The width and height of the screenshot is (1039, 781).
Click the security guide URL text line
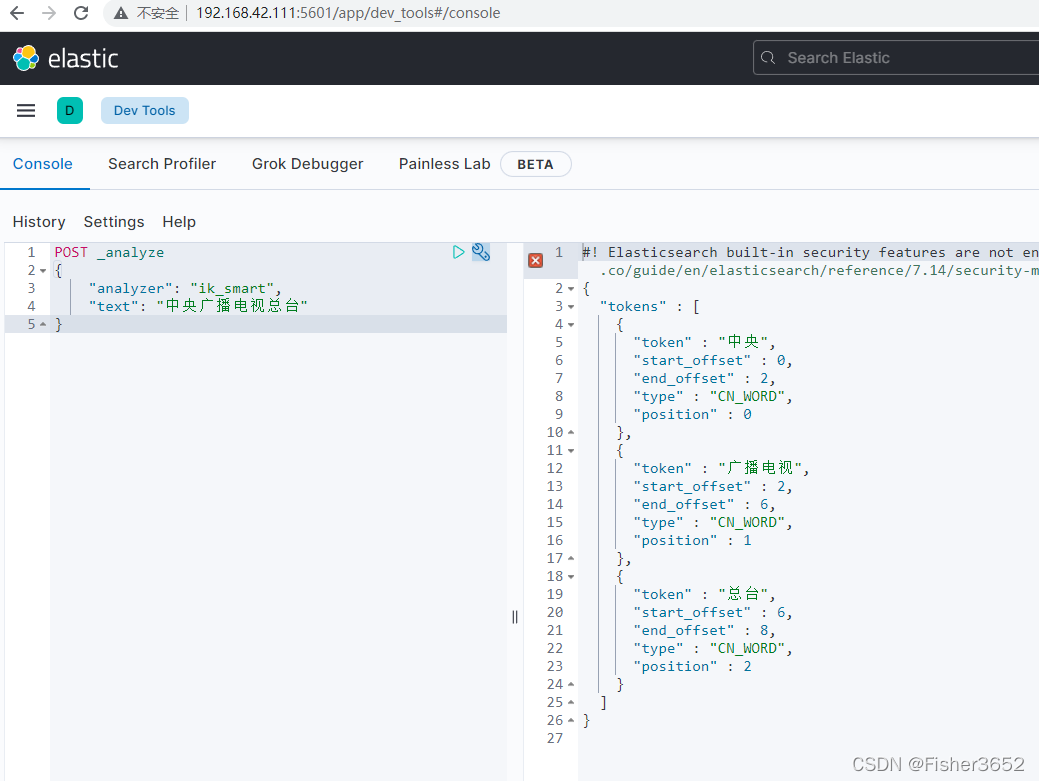(819, 270)
